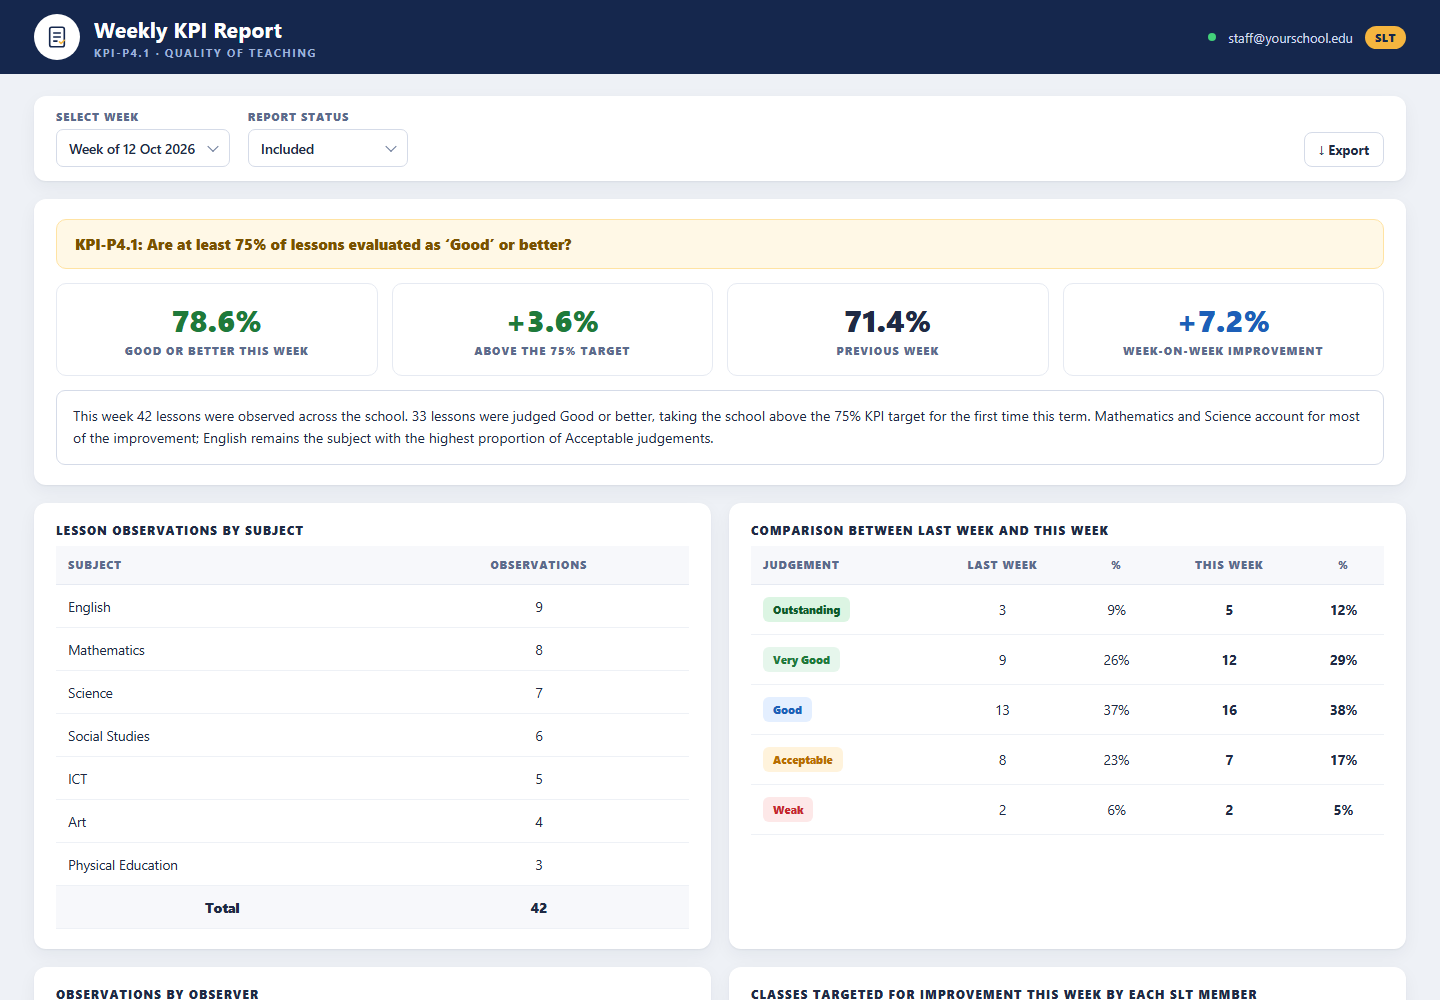The height and width of the screenshot is (1000, 1440).
Task: Select the Physical Education subject row
Action: (372, 865)
